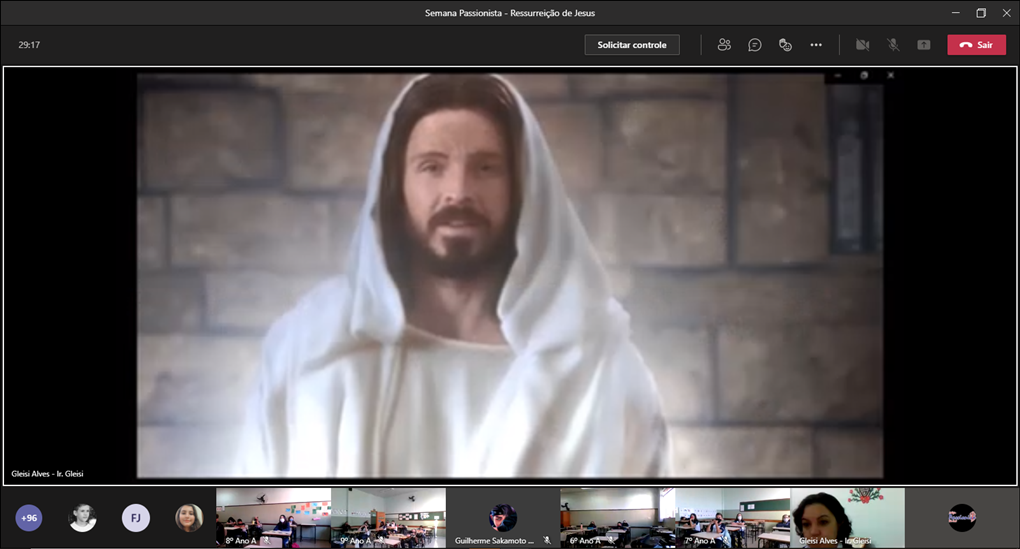Open the participants panel icon
Viewport: 1020px width, 549px height.
[x=724, y=45]
